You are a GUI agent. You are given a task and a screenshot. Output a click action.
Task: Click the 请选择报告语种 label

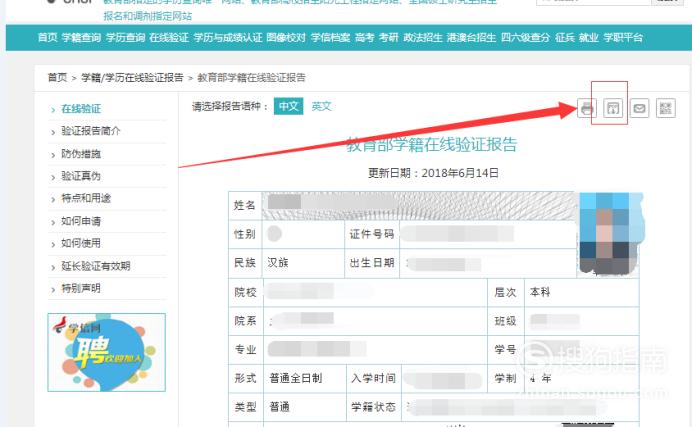pyautogui.click(x=230, y=106)
